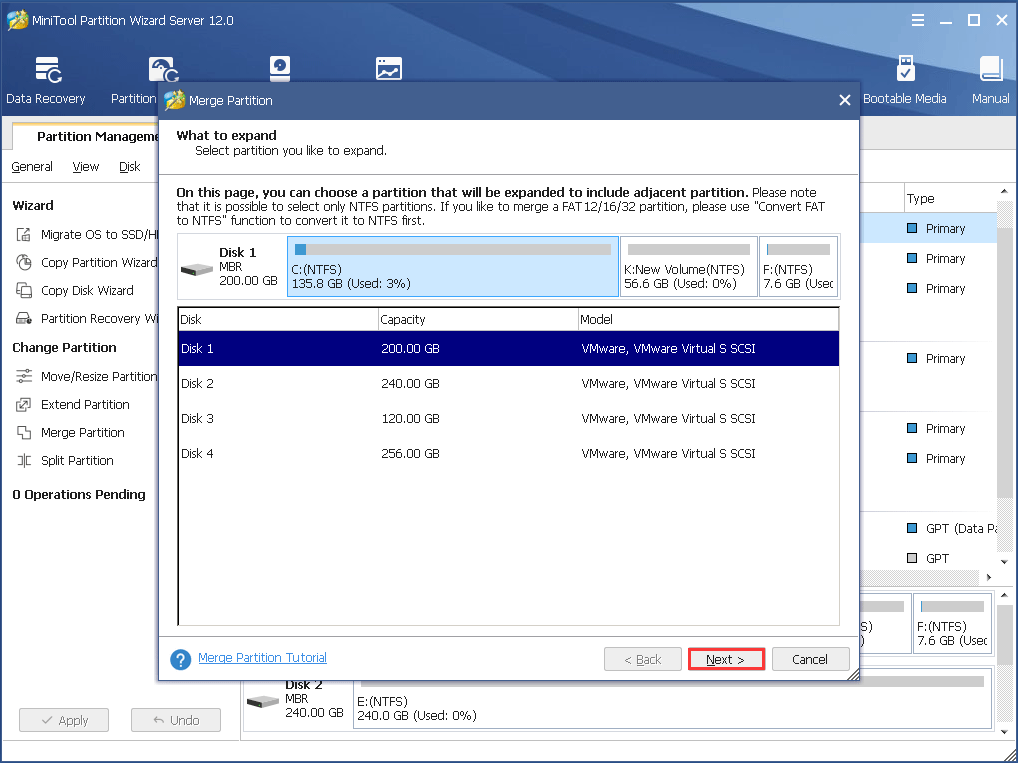Cancel the Merge Partition wizard

tap(810, 659)
